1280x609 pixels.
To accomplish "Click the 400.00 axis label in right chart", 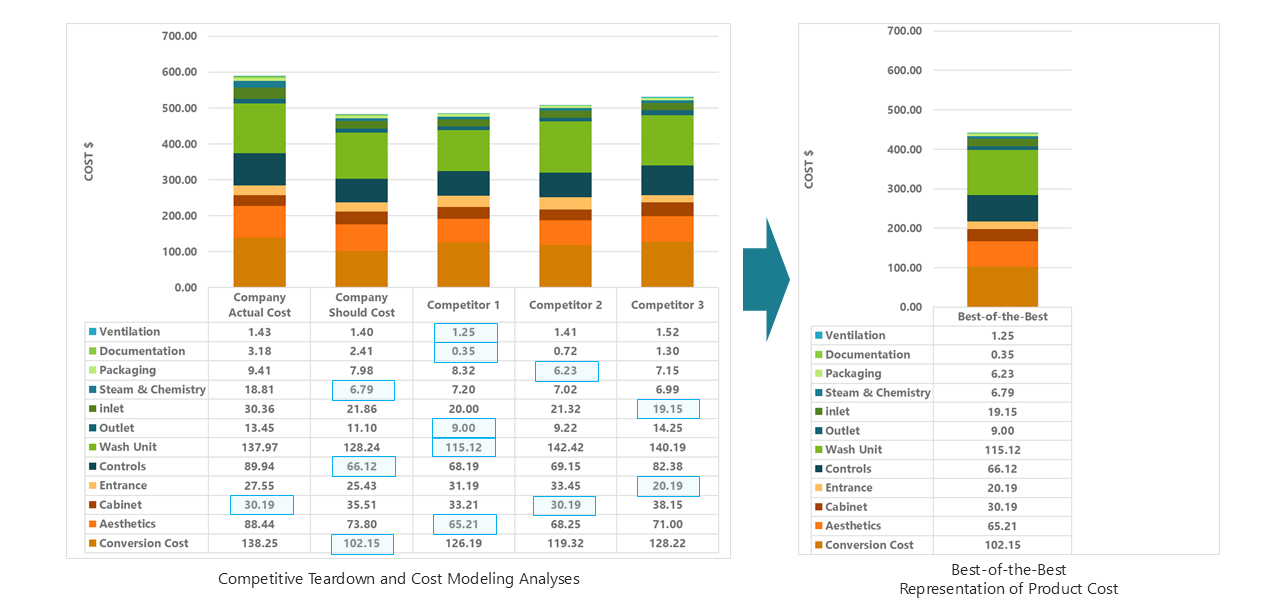I will 905,149.
